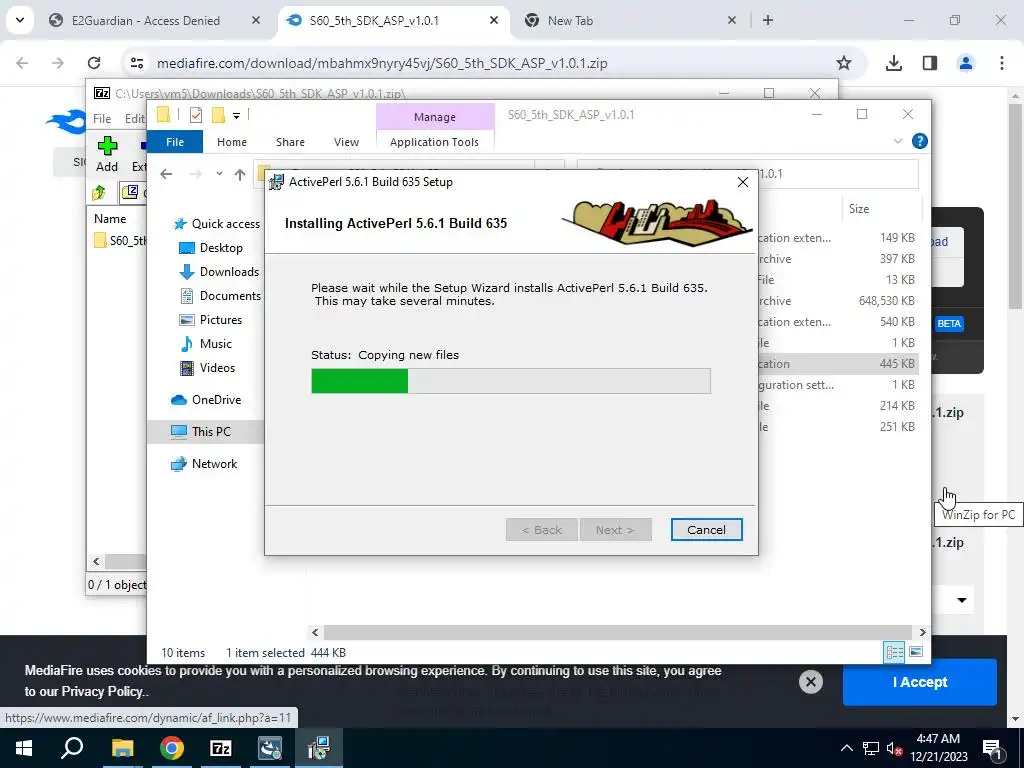This screenshot has width=1024, height=768.
Task: Toggle Chrome side panel
Action: pos(929,63)
